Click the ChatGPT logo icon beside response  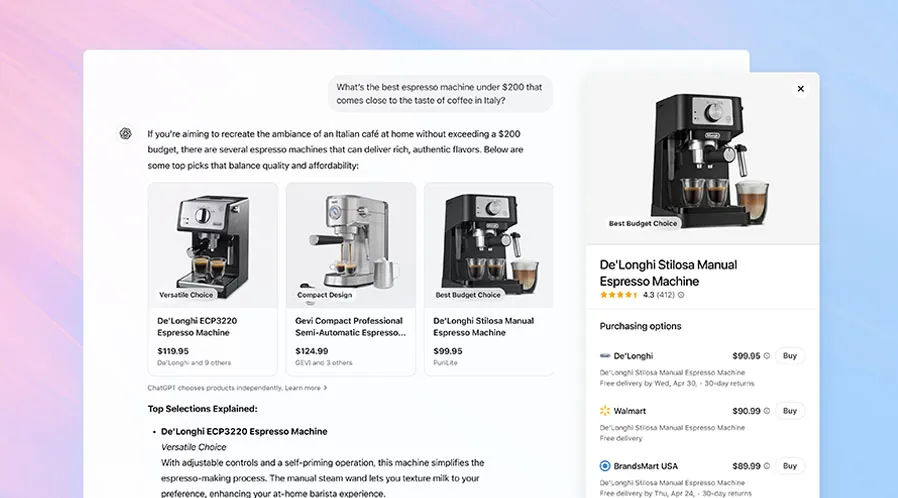tap(125, 133)
